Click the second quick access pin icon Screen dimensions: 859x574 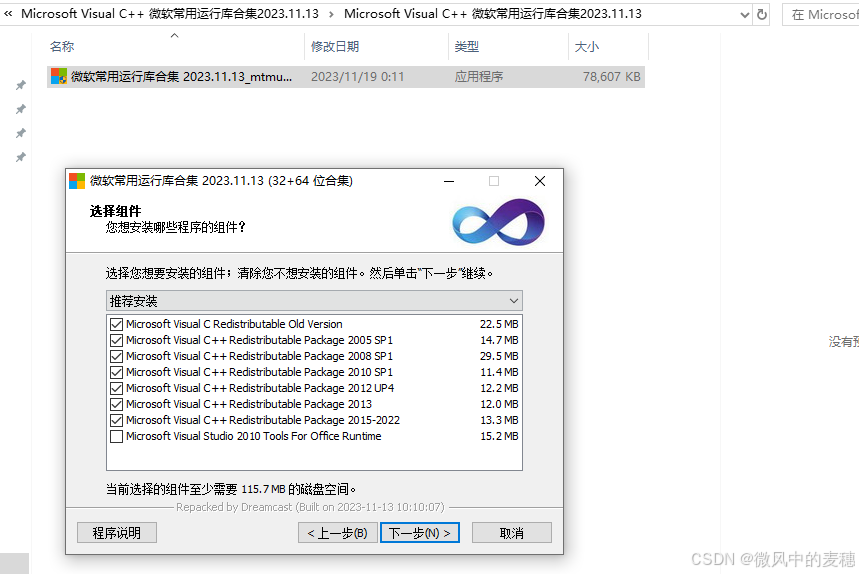click(21, 109)
